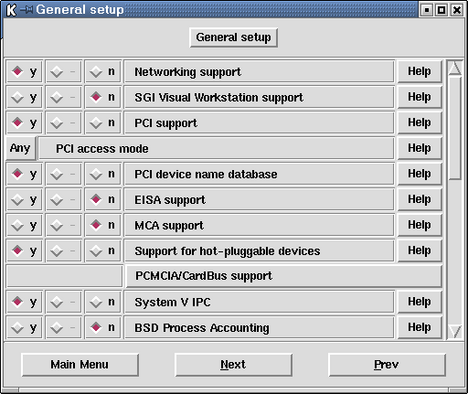Open the PCMCIA/CardBus support submenu
The height and width of the screenshot is (394, 468).
click(284, 276)
